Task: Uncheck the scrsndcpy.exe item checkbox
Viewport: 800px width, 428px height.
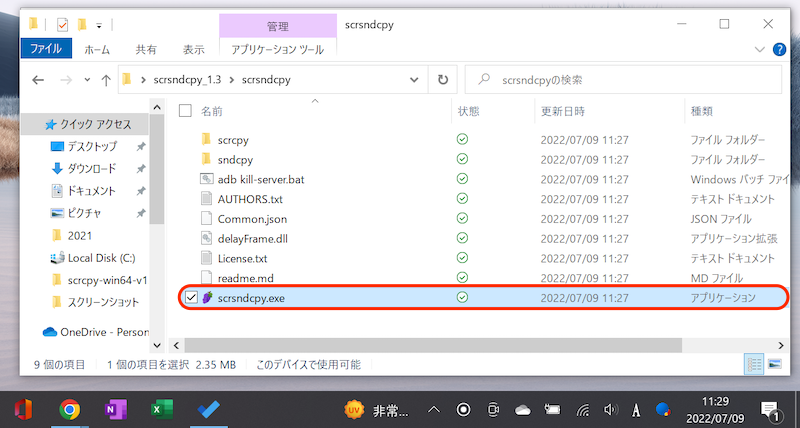Action: click(192, 298)
